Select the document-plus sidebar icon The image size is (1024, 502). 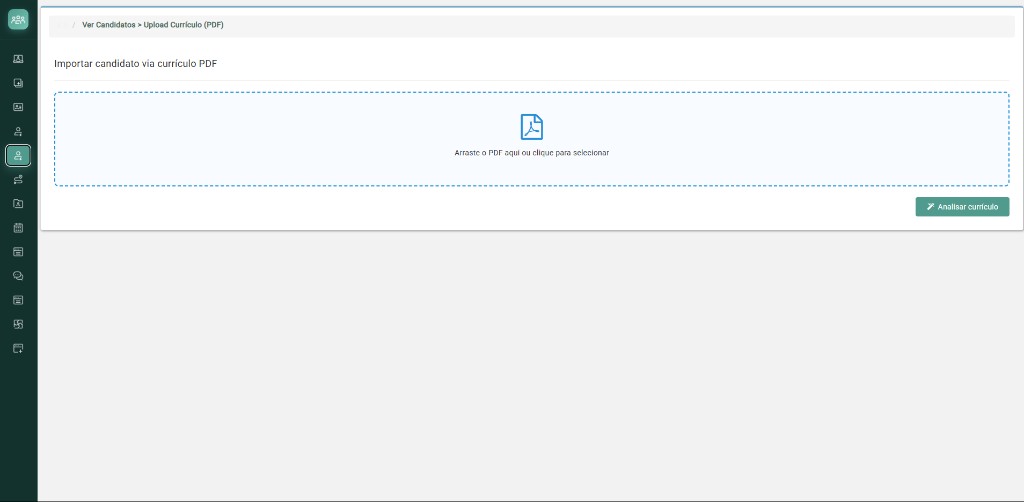pyautogui.click(x=18, y=83)
